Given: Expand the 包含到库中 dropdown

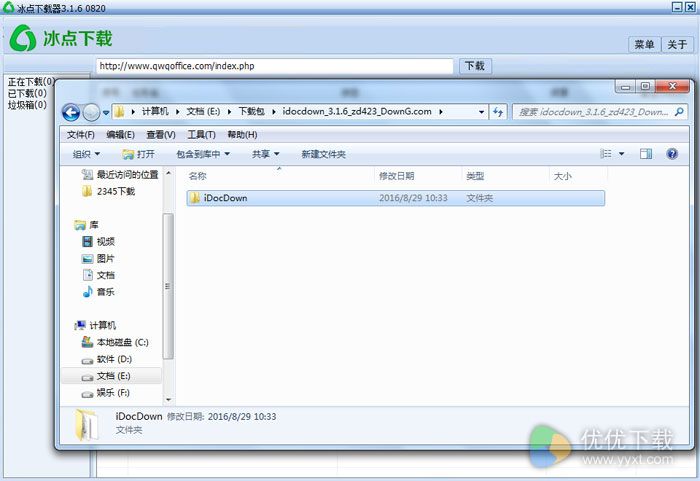Looking at the screenshot, I should click(x=203, y=154).
